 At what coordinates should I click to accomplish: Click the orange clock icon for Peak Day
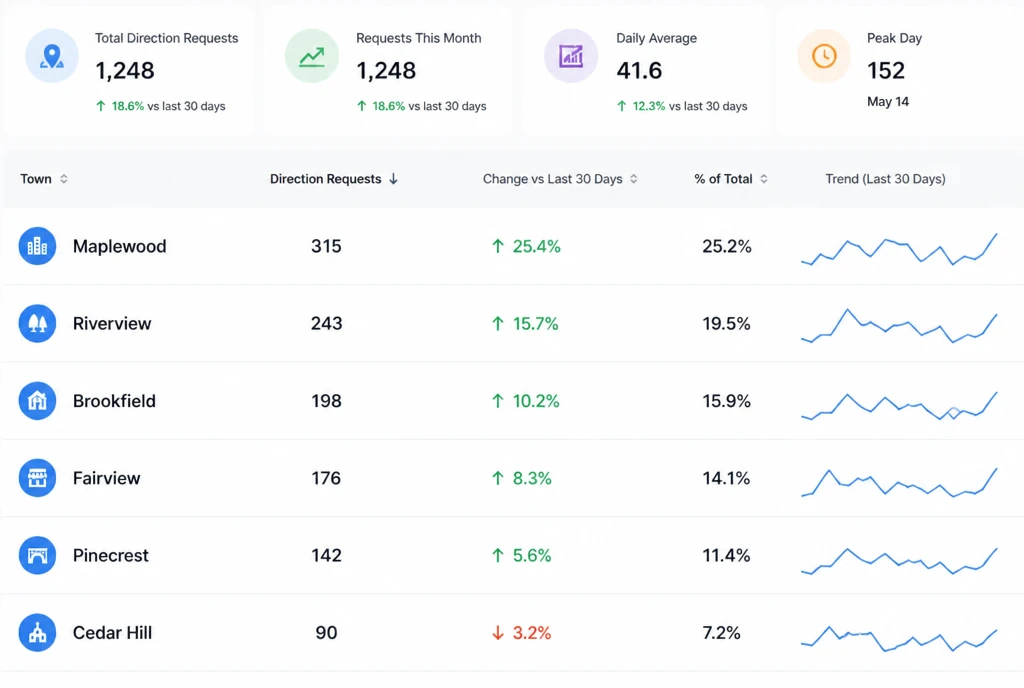tap(824, 56)
